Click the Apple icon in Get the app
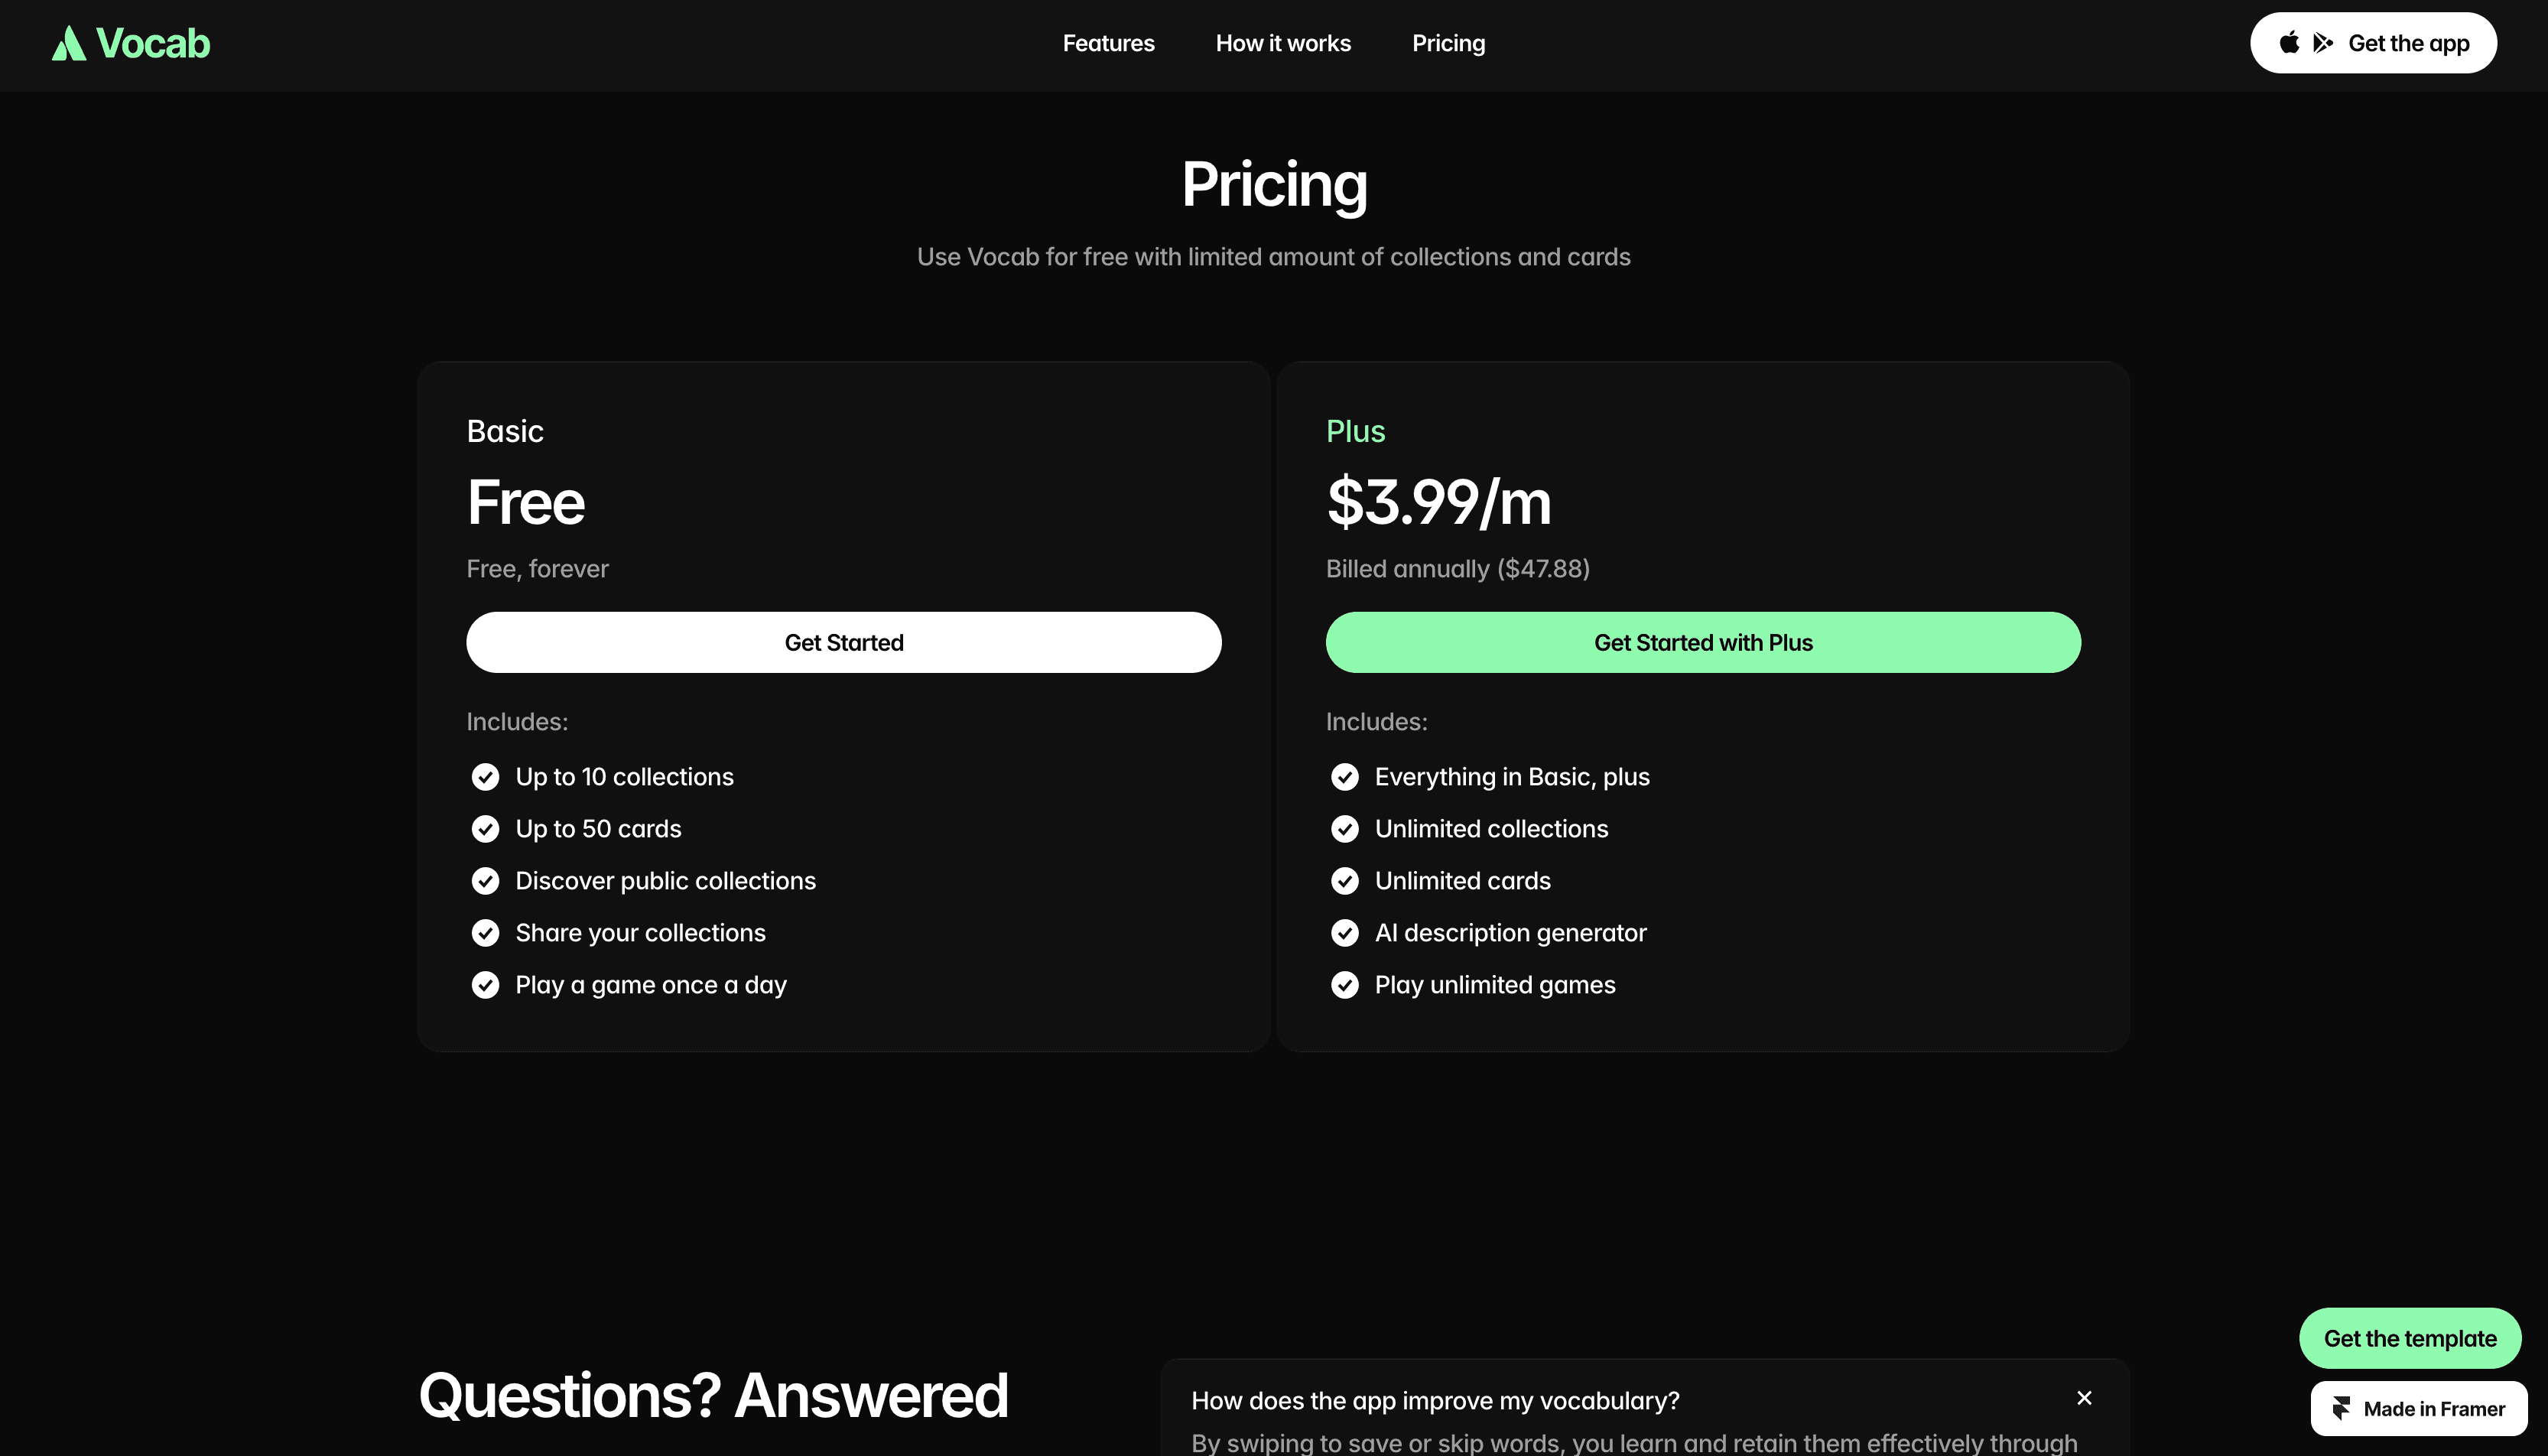This screenshot has width=2548, height=1456. click(2289, 42)
